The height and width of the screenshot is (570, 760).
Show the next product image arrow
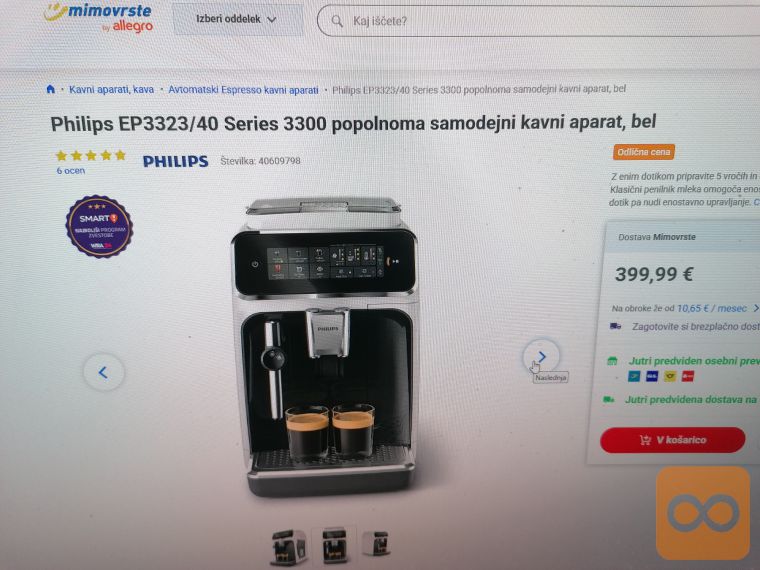click(541, 357)
